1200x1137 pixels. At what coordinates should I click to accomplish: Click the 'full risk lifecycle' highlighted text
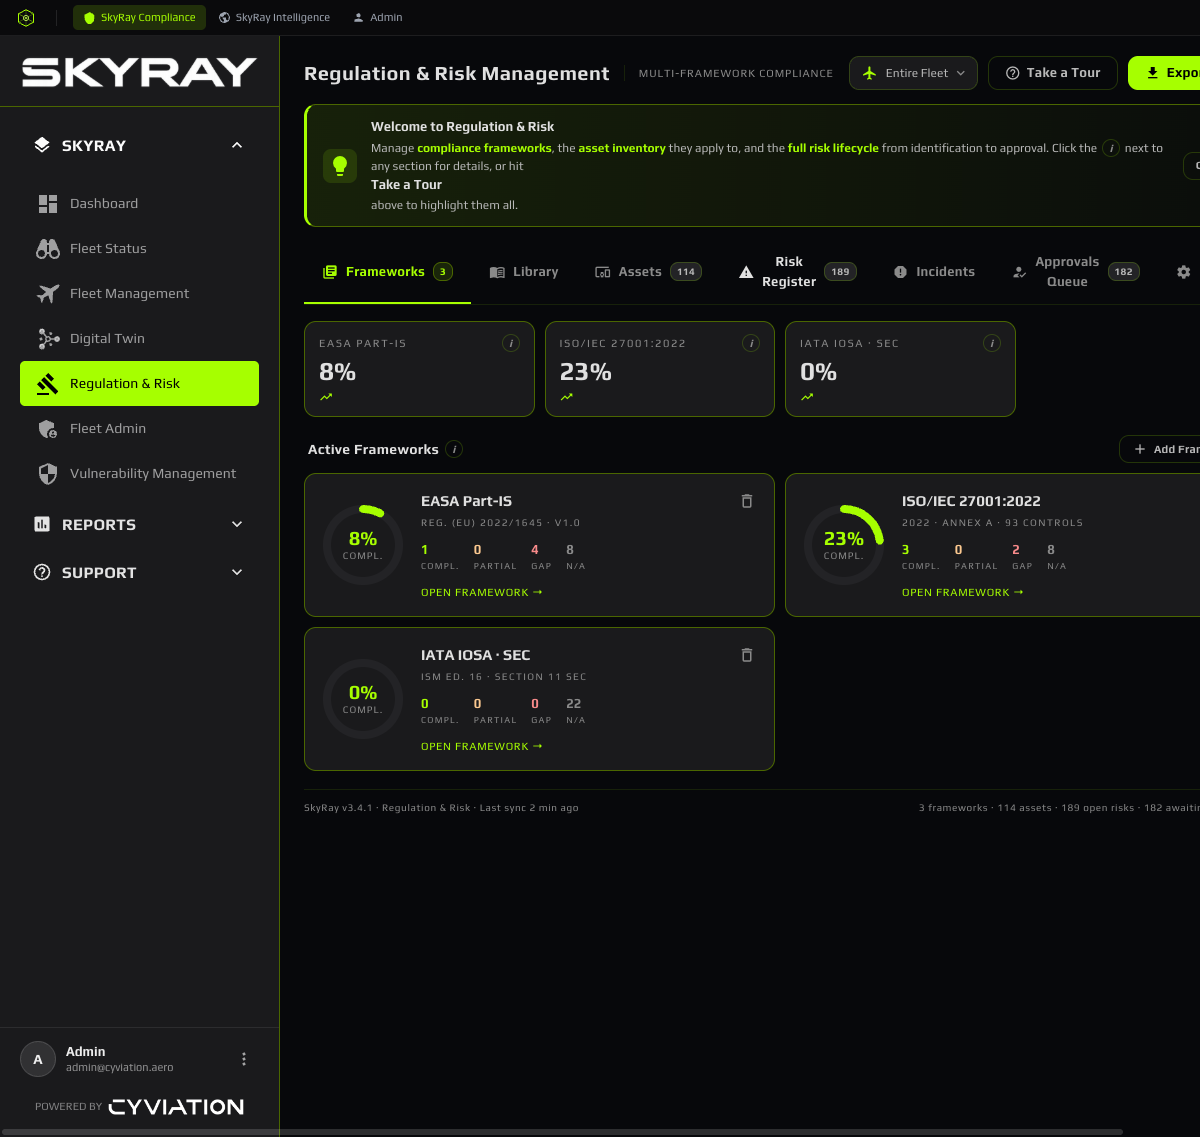pyautogui.click(x=833, y=148)
